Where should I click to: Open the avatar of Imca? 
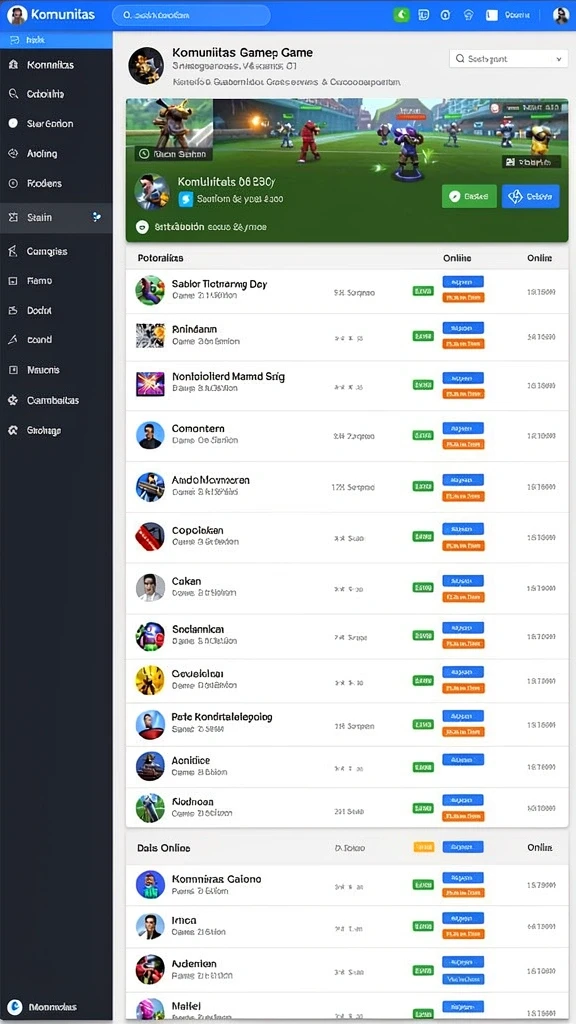150,927
